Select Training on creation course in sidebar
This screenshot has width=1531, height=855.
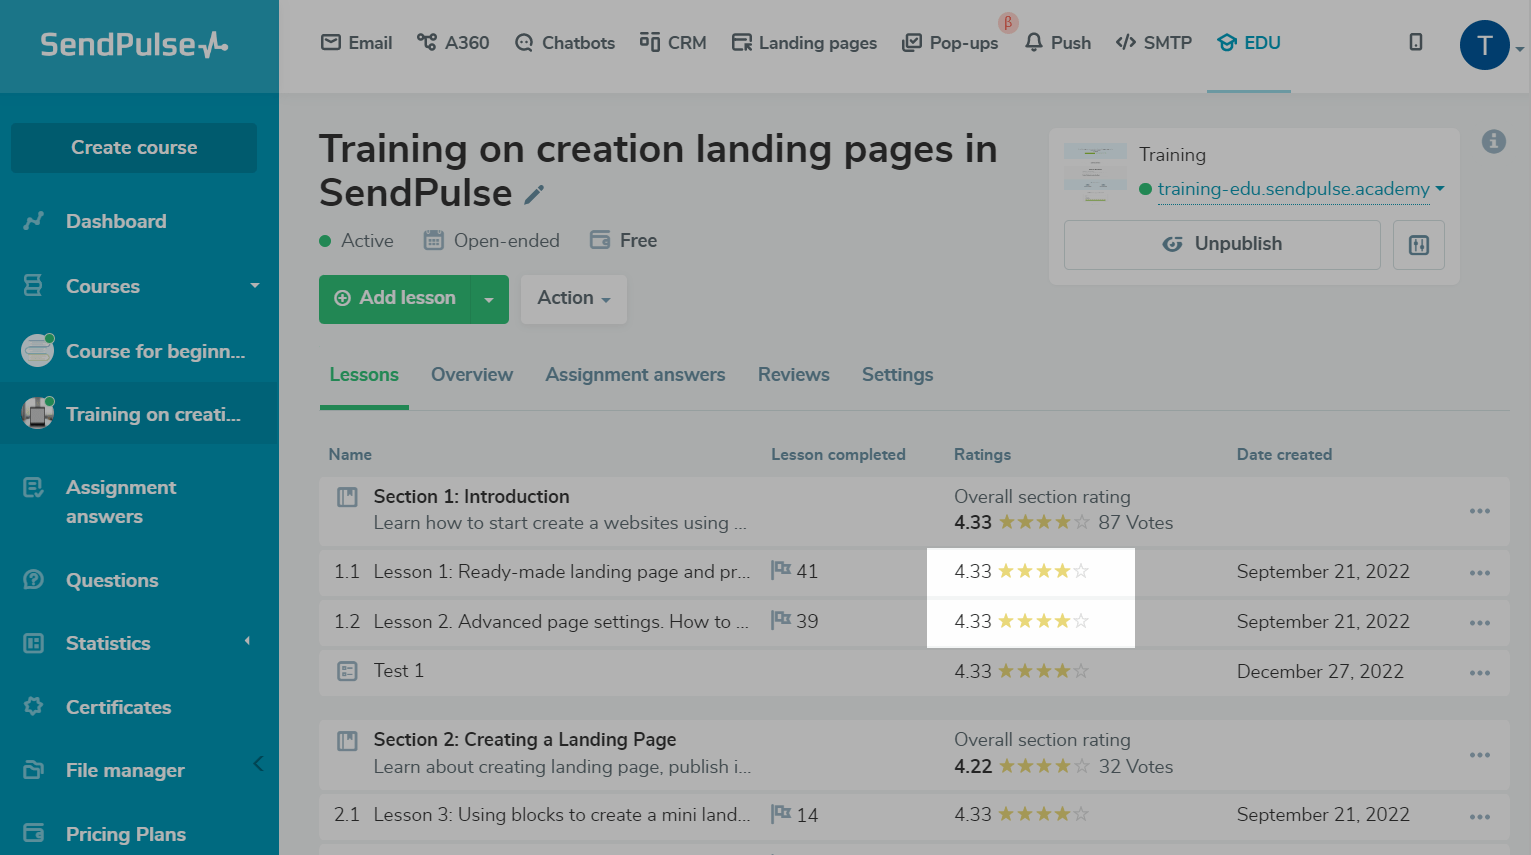pos(139,414)
